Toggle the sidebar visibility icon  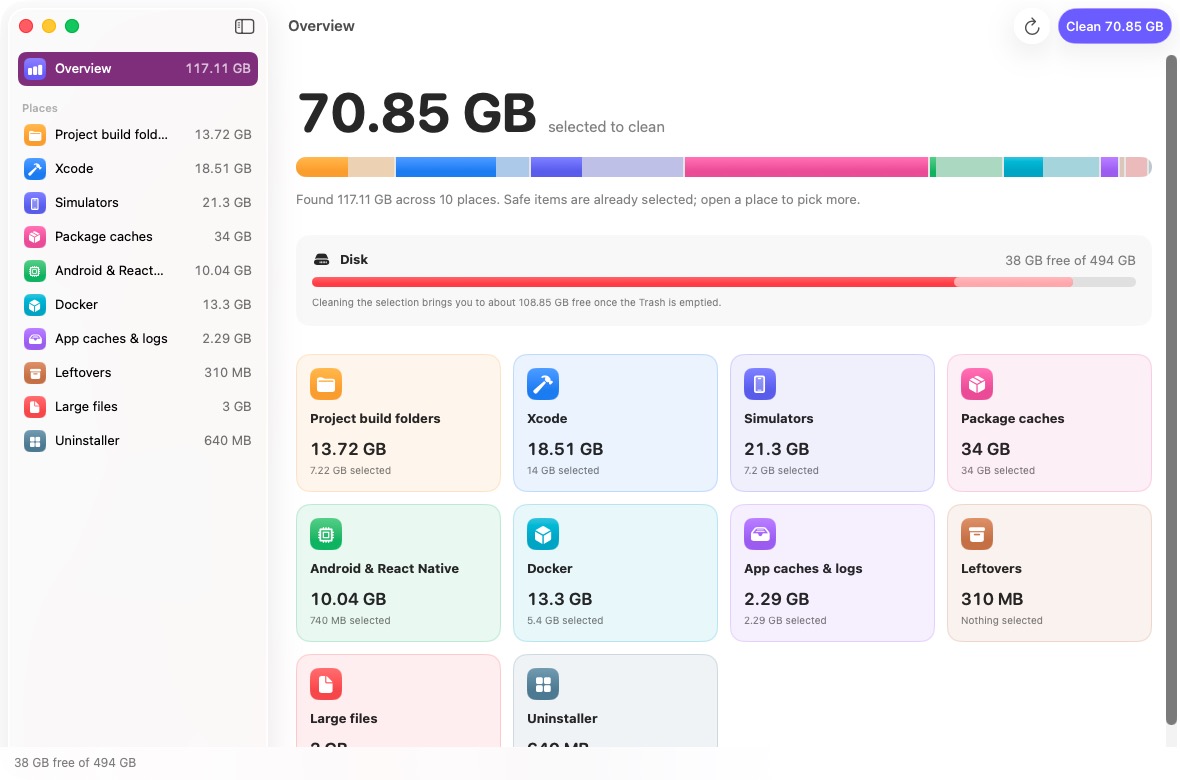coord(245,26)
